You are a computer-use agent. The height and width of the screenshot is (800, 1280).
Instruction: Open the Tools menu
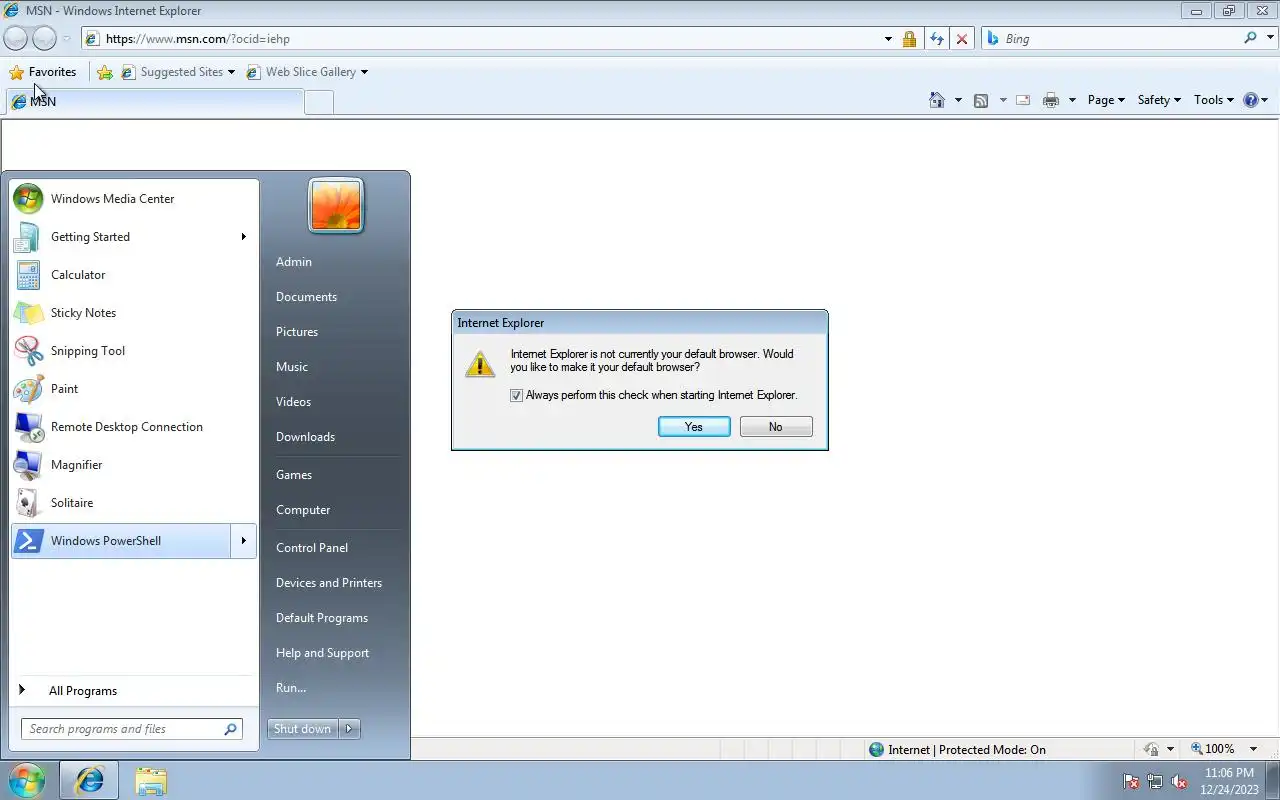[1214, 100]
